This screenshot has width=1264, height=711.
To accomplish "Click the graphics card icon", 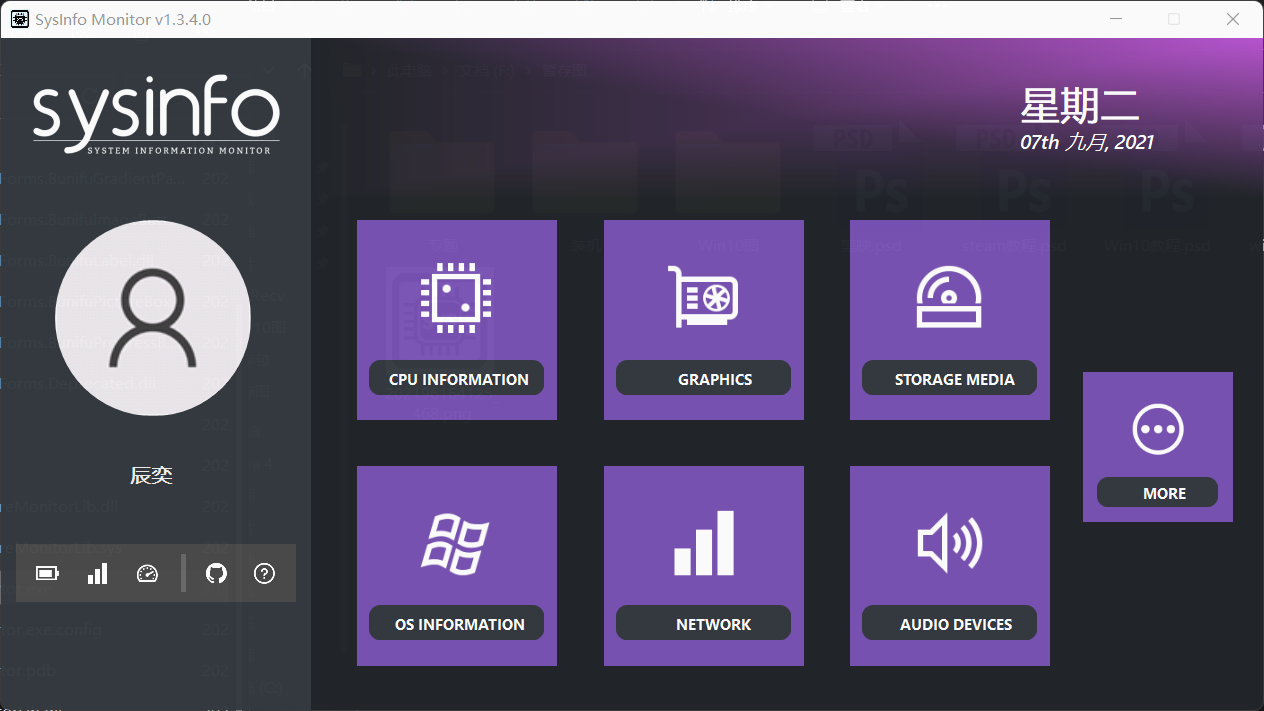I will [703, 298].
